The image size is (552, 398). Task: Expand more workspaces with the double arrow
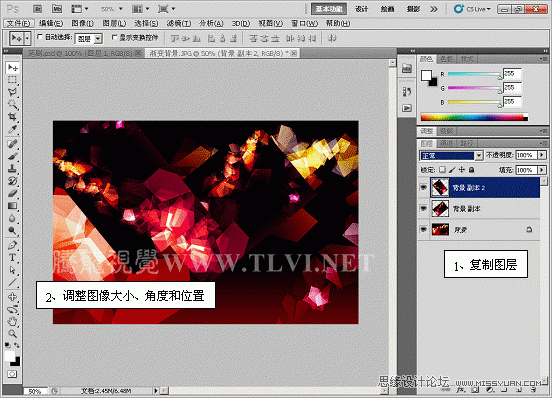tap(434, 9)
